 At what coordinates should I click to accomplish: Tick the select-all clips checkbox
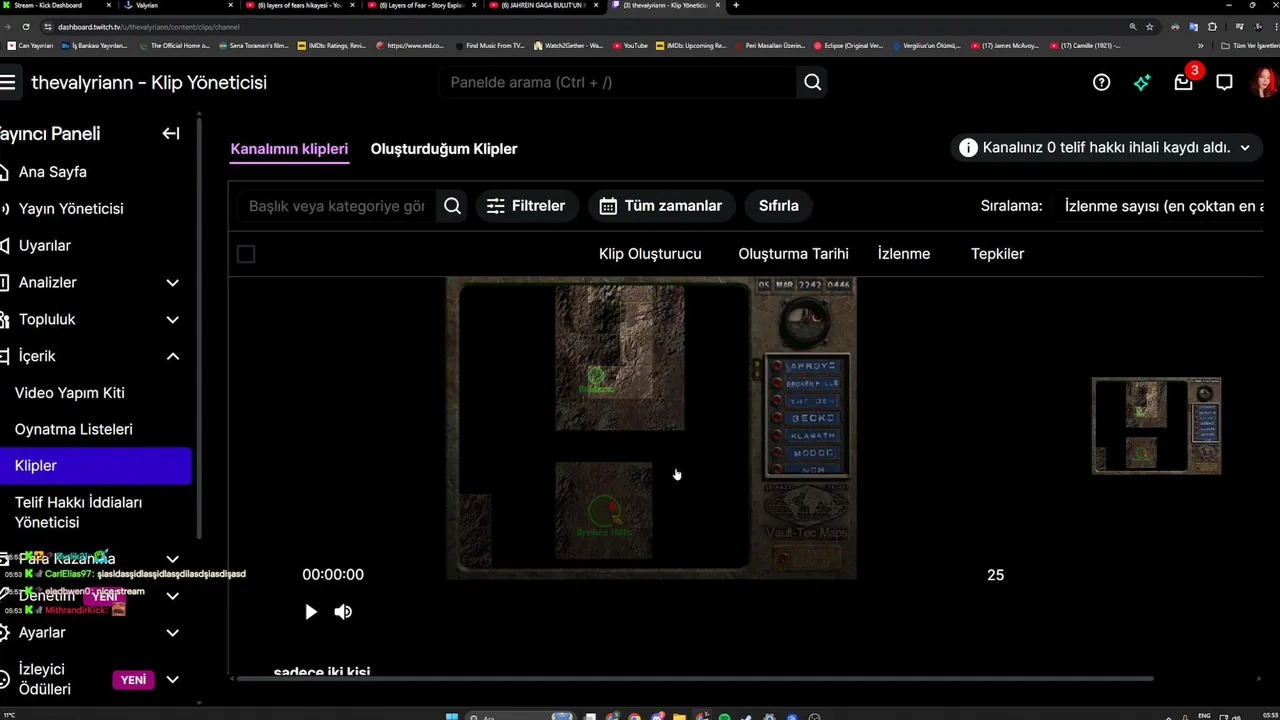246,254
